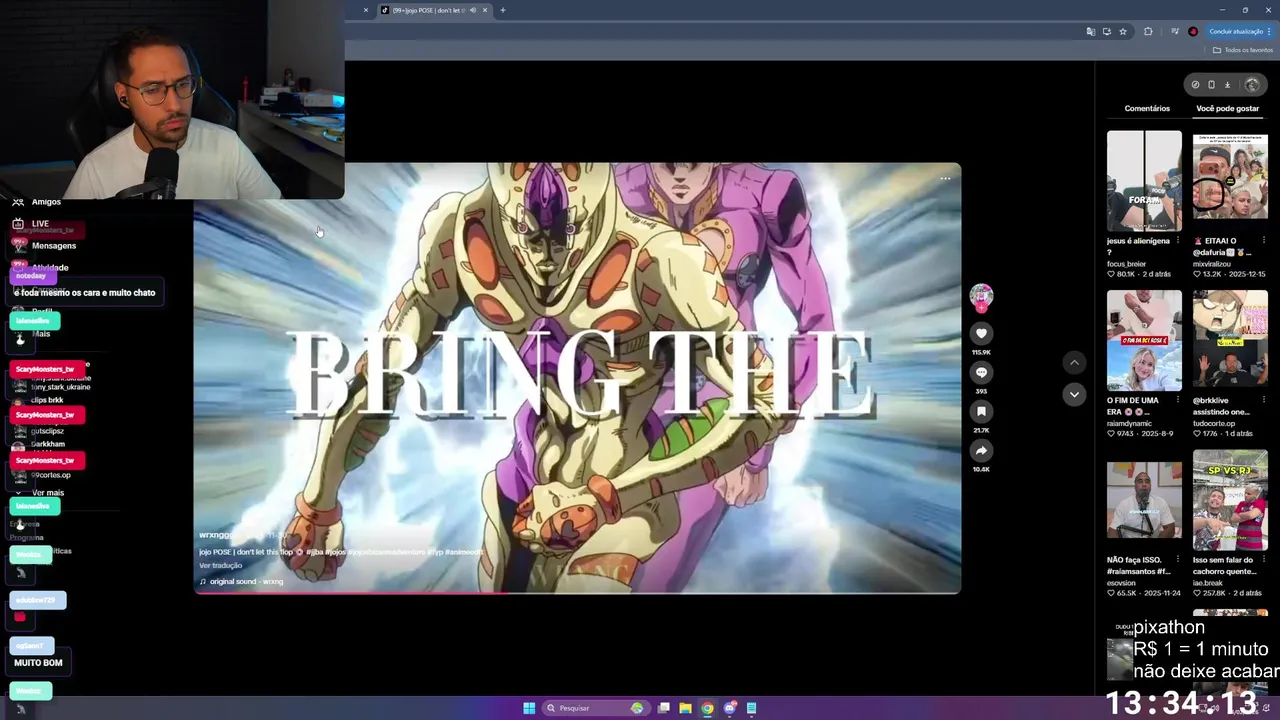Open the video creator's avatar profile
1280x720 pixels.
point(981,295)
